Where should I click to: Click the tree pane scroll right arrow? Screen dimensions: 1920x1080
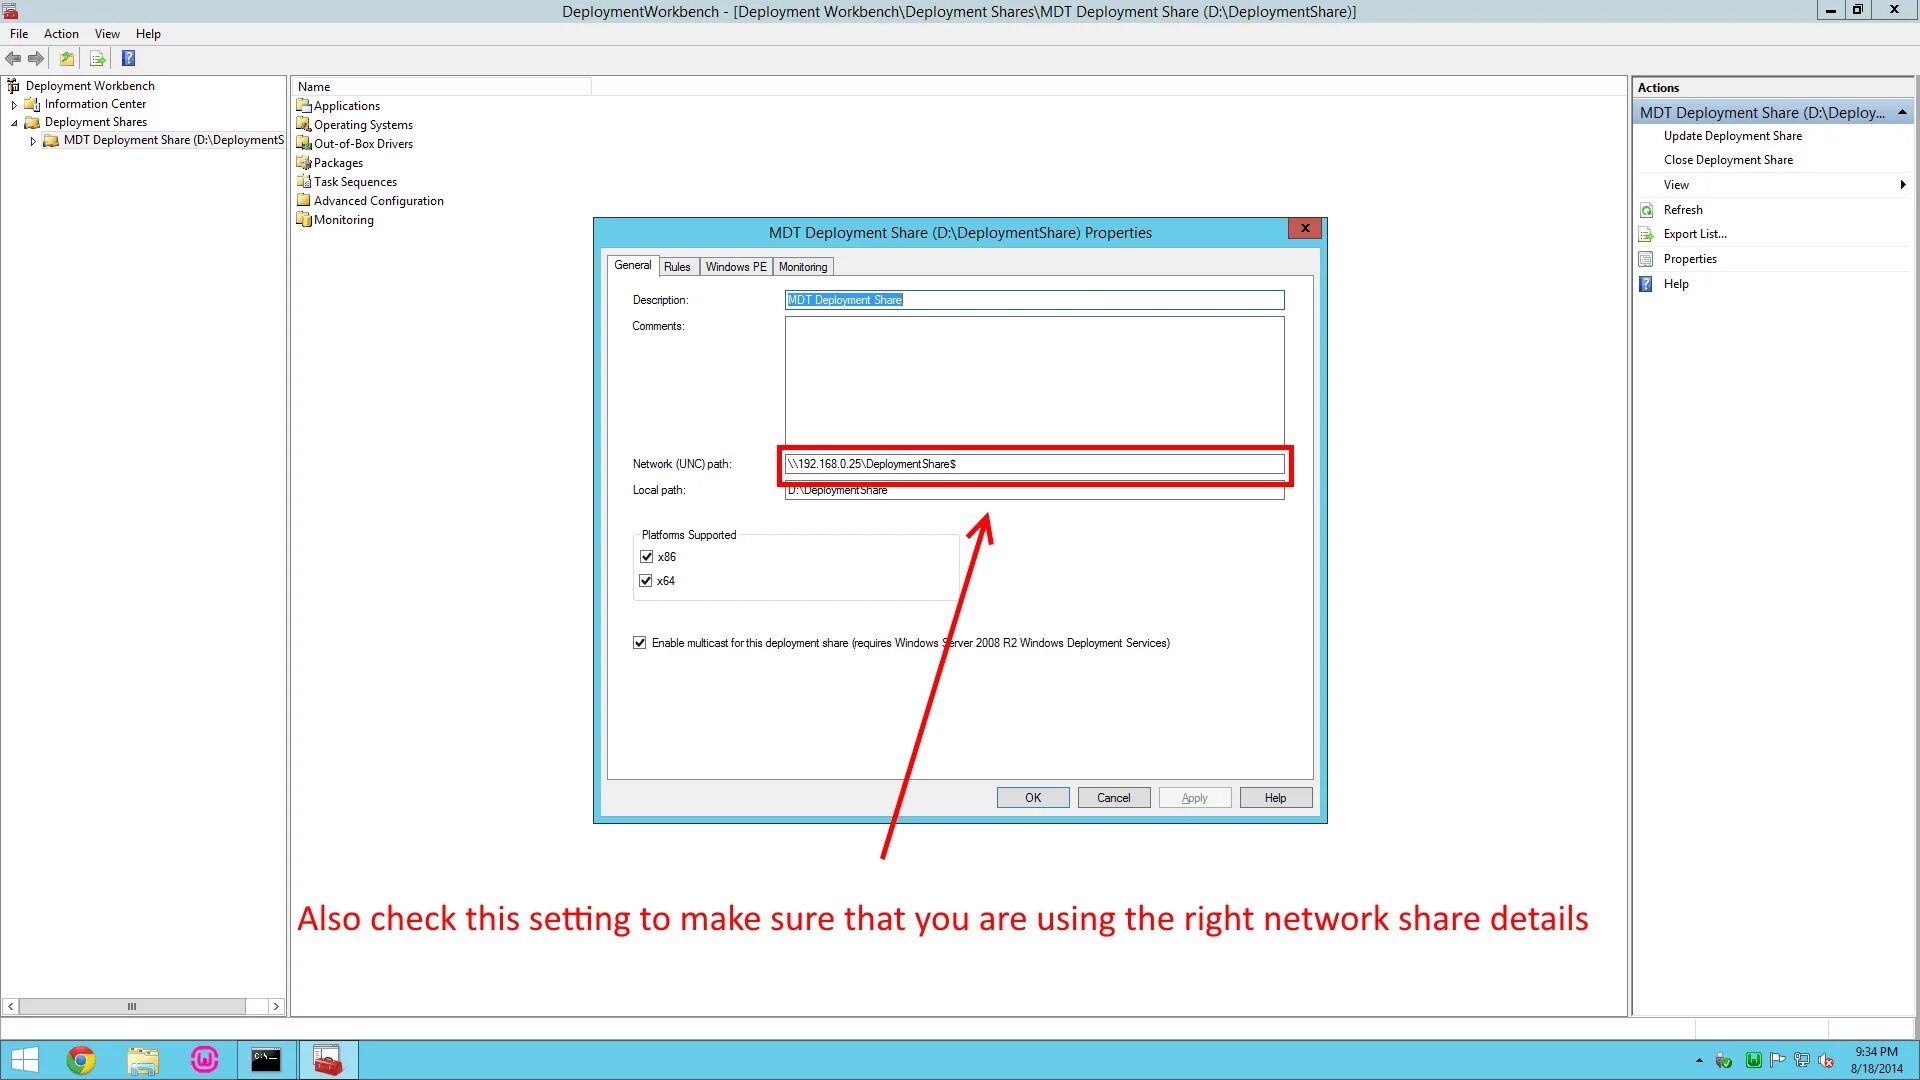[276, 1007]
